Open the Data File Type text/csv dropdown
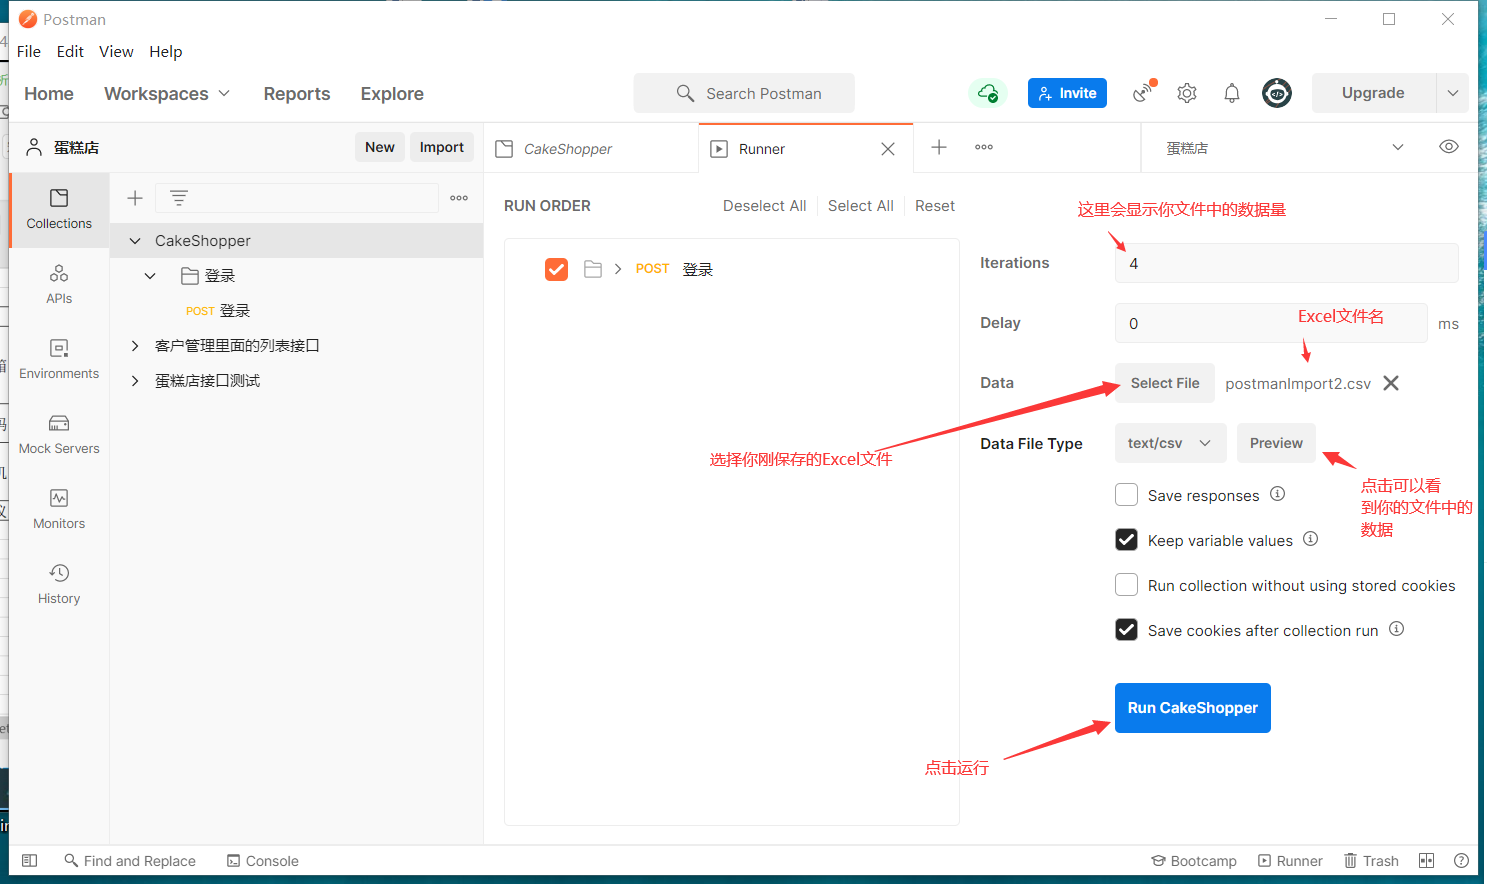1487x884 pixels. 1171,443
